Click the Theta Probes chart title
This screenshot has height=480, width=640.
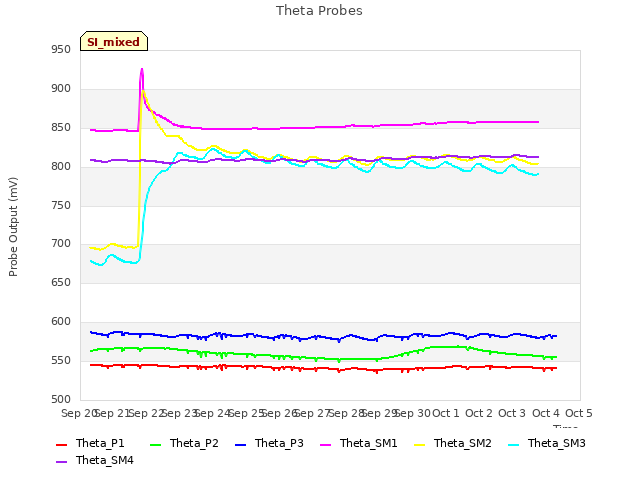[319, 11]
